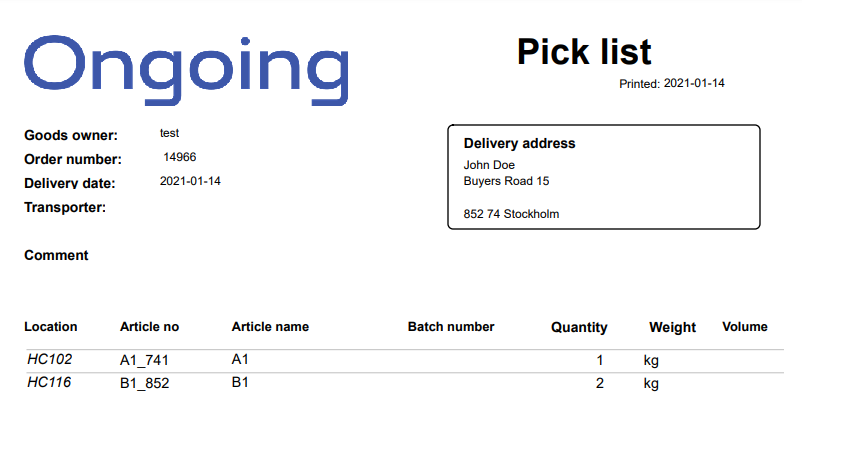Click the Article no column header
Image resolution: width=848 pixels, height=472 pixels.
pyautogui.click(x=149, y=327)
